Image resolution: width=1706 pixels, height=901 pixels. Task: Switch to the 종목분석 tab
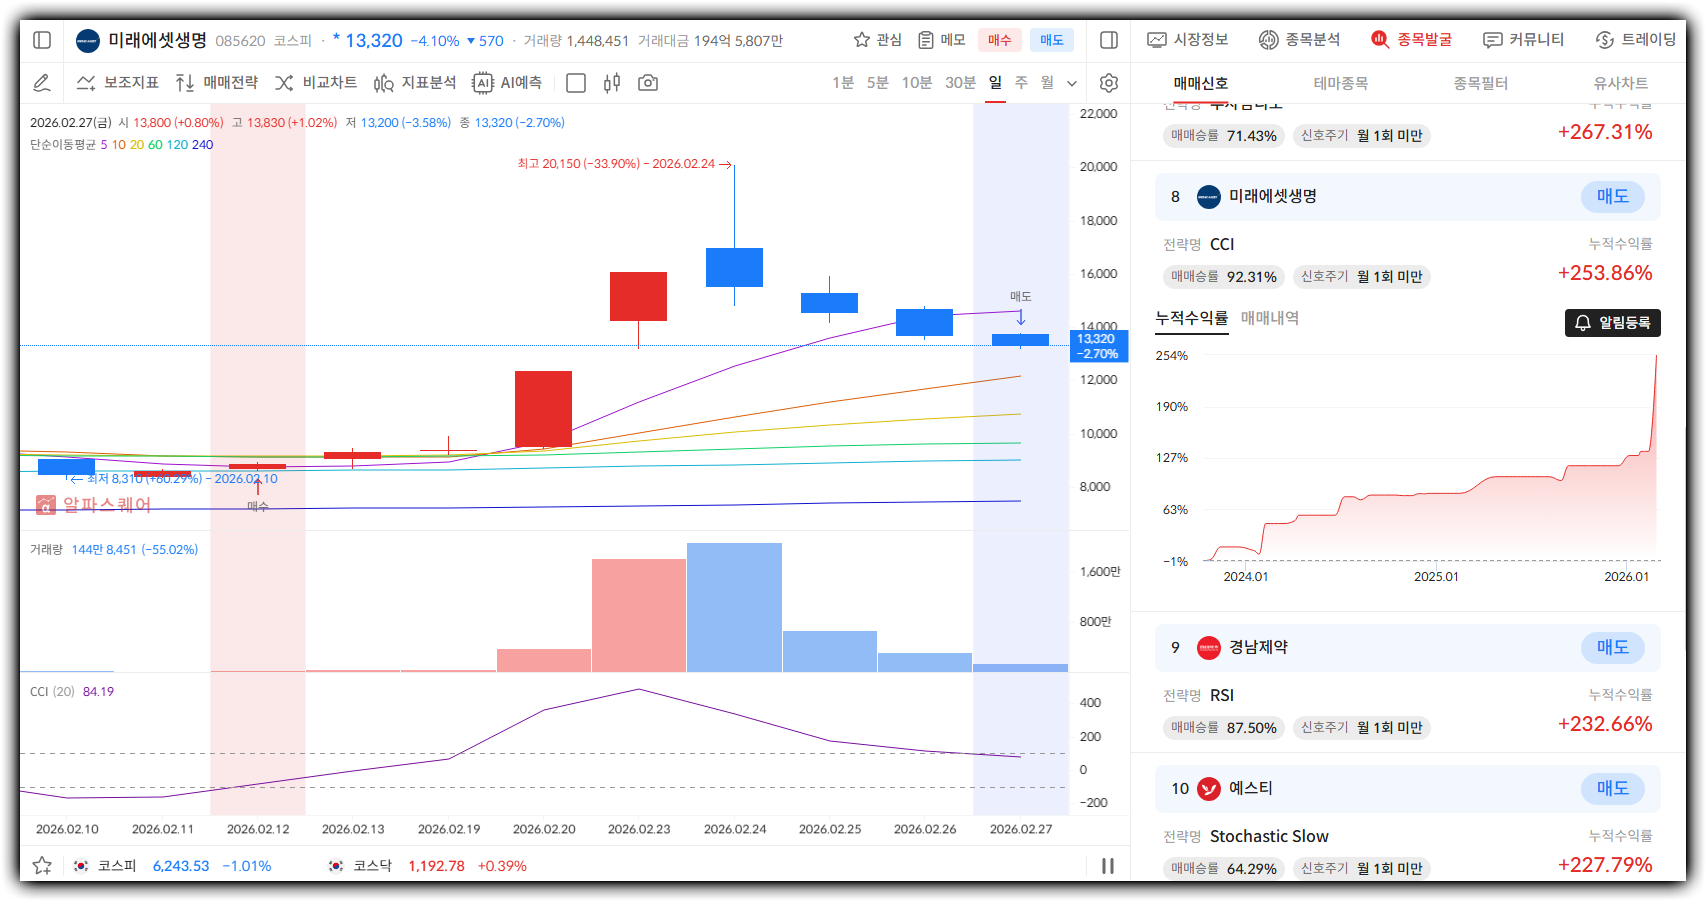pos(1299,40)
